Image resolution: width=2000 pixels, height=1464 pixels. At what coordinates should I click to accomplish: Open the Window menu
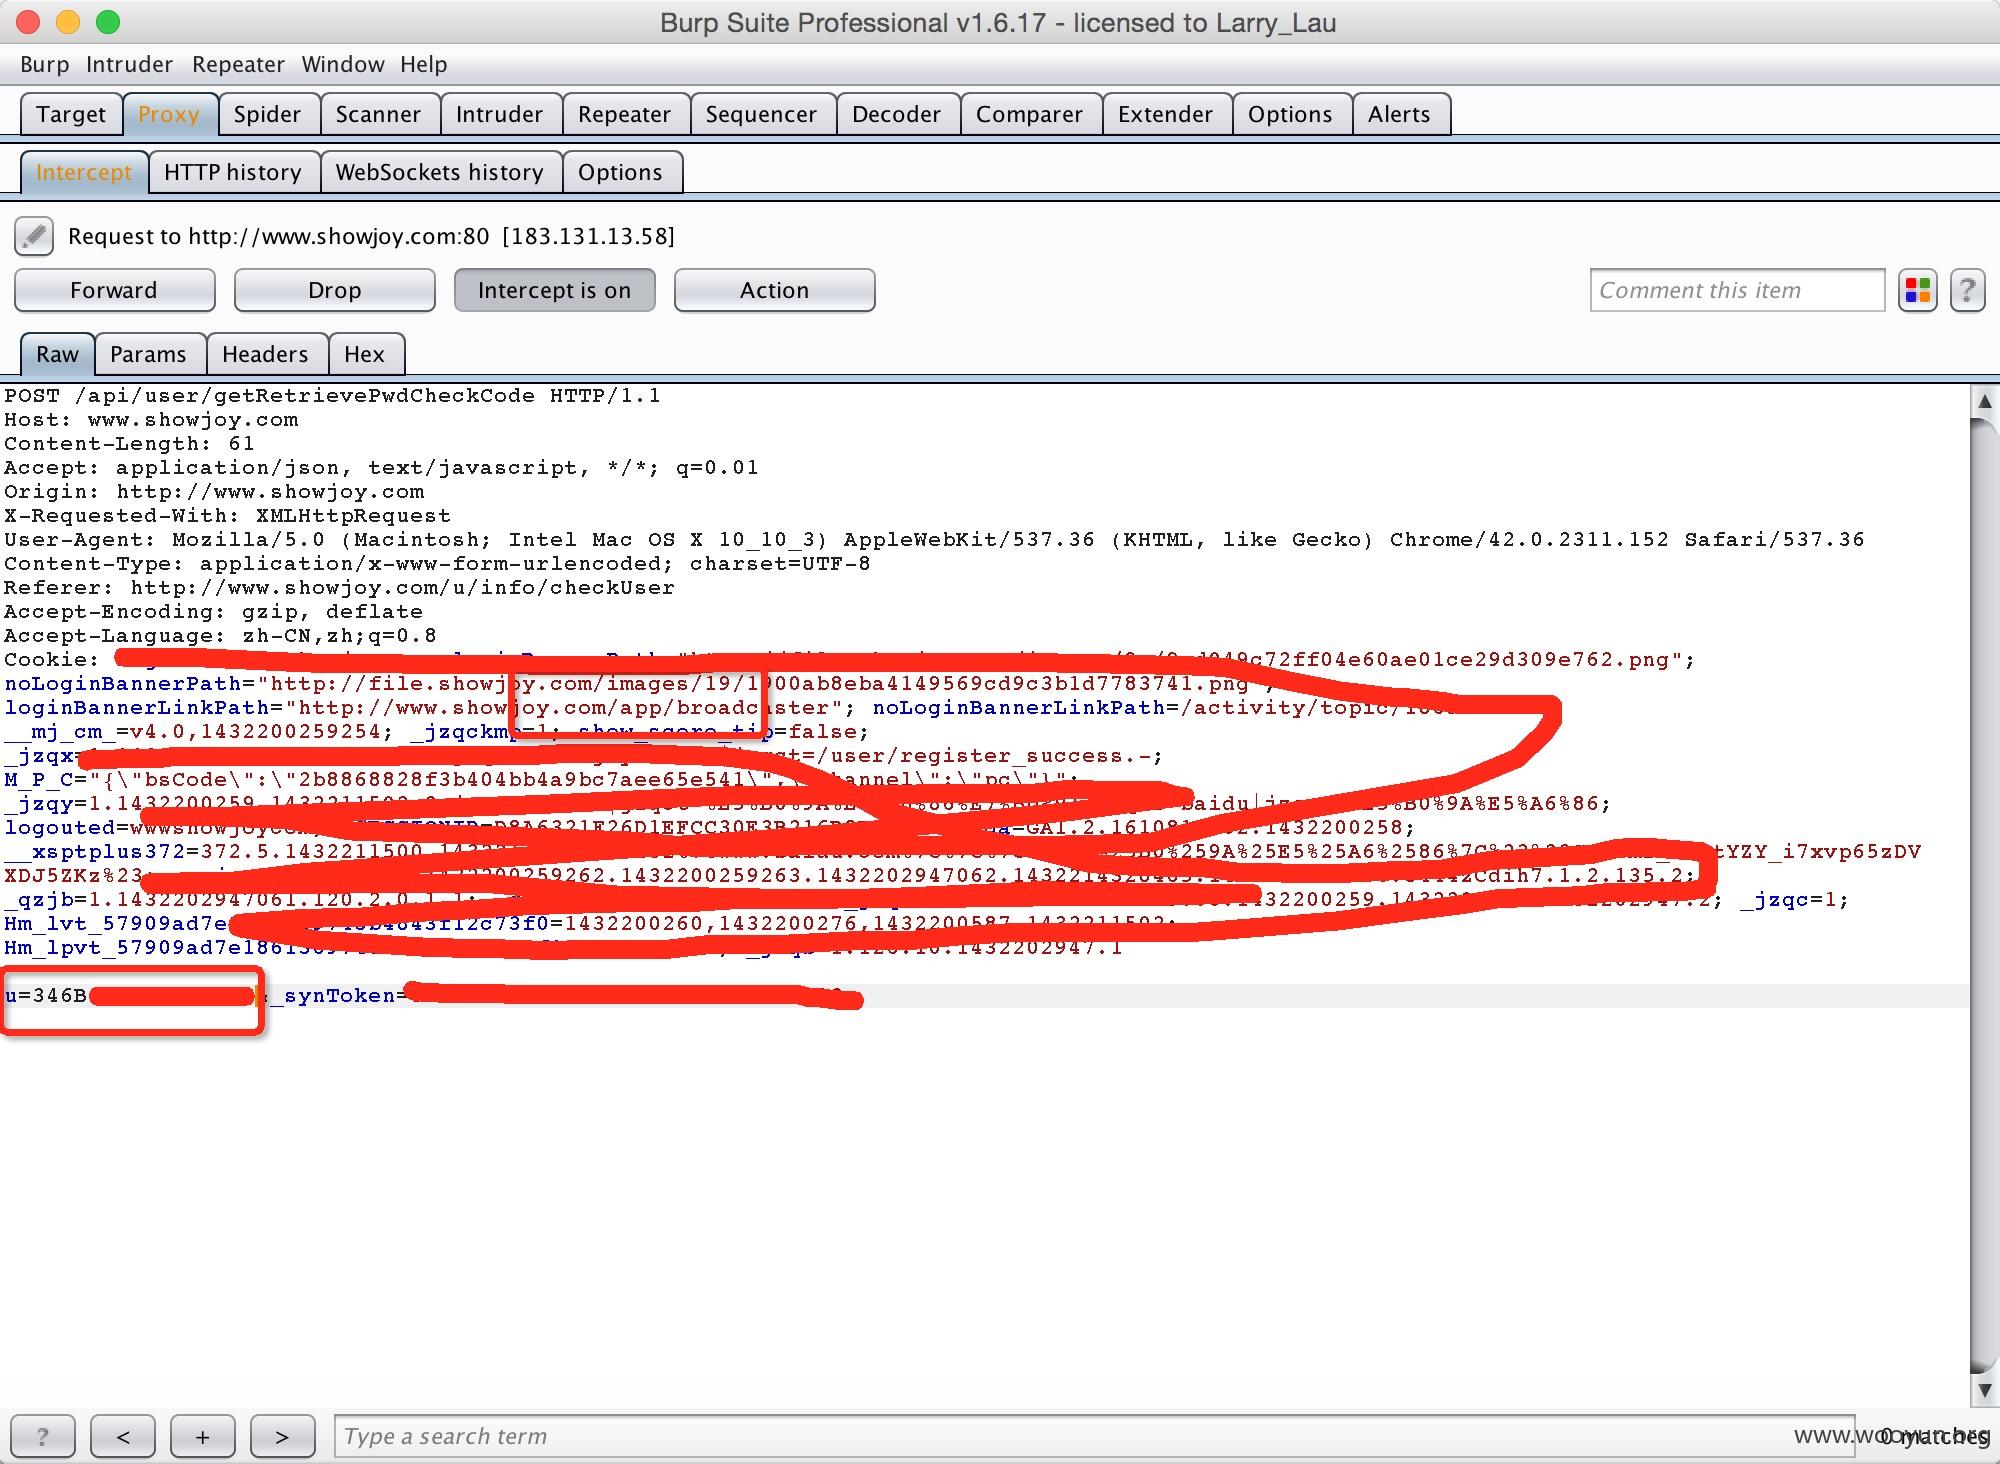coord(343,65)
